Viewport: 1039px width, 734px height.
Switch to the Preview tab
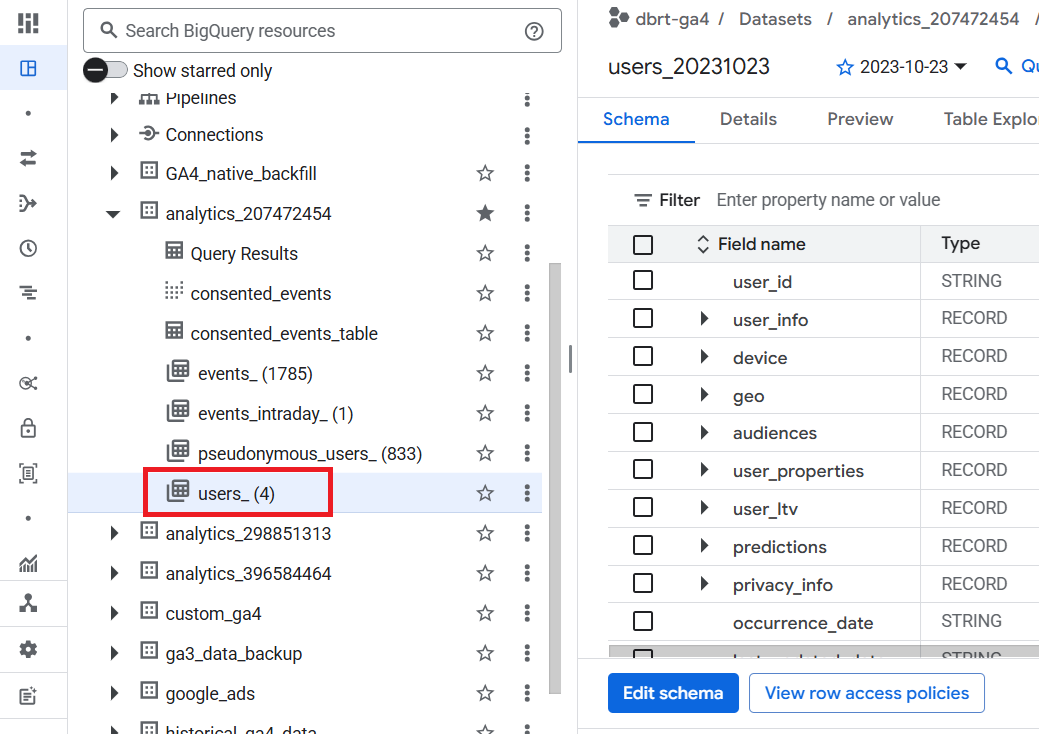coord(860,119)
